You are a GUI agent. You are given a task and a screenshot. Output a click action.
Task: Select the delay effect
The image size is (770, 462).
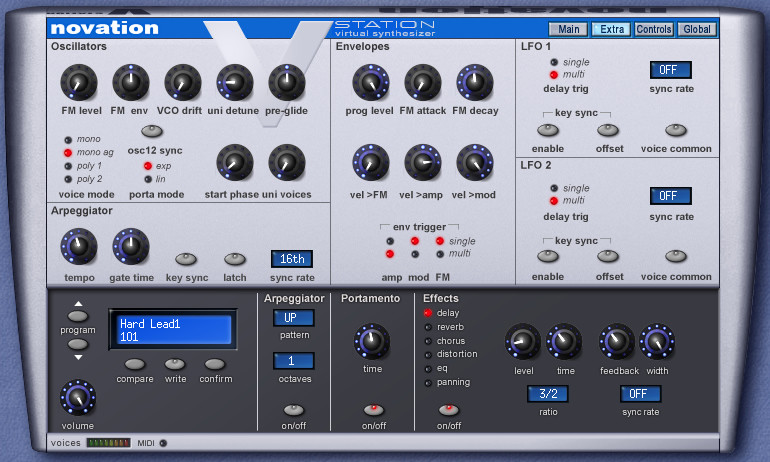click(428, 313)
